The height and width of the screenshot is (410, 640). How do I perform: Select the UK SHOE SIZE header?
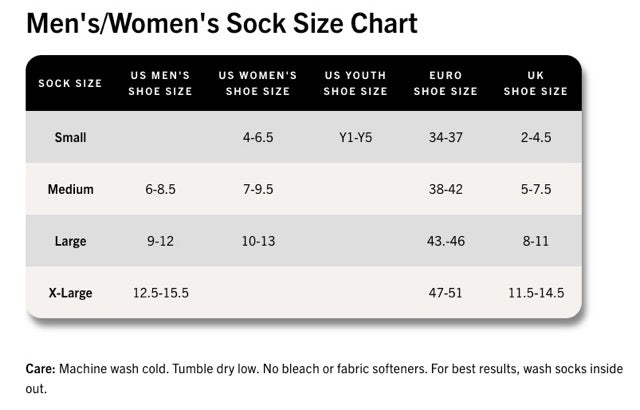tap(536, 83)
